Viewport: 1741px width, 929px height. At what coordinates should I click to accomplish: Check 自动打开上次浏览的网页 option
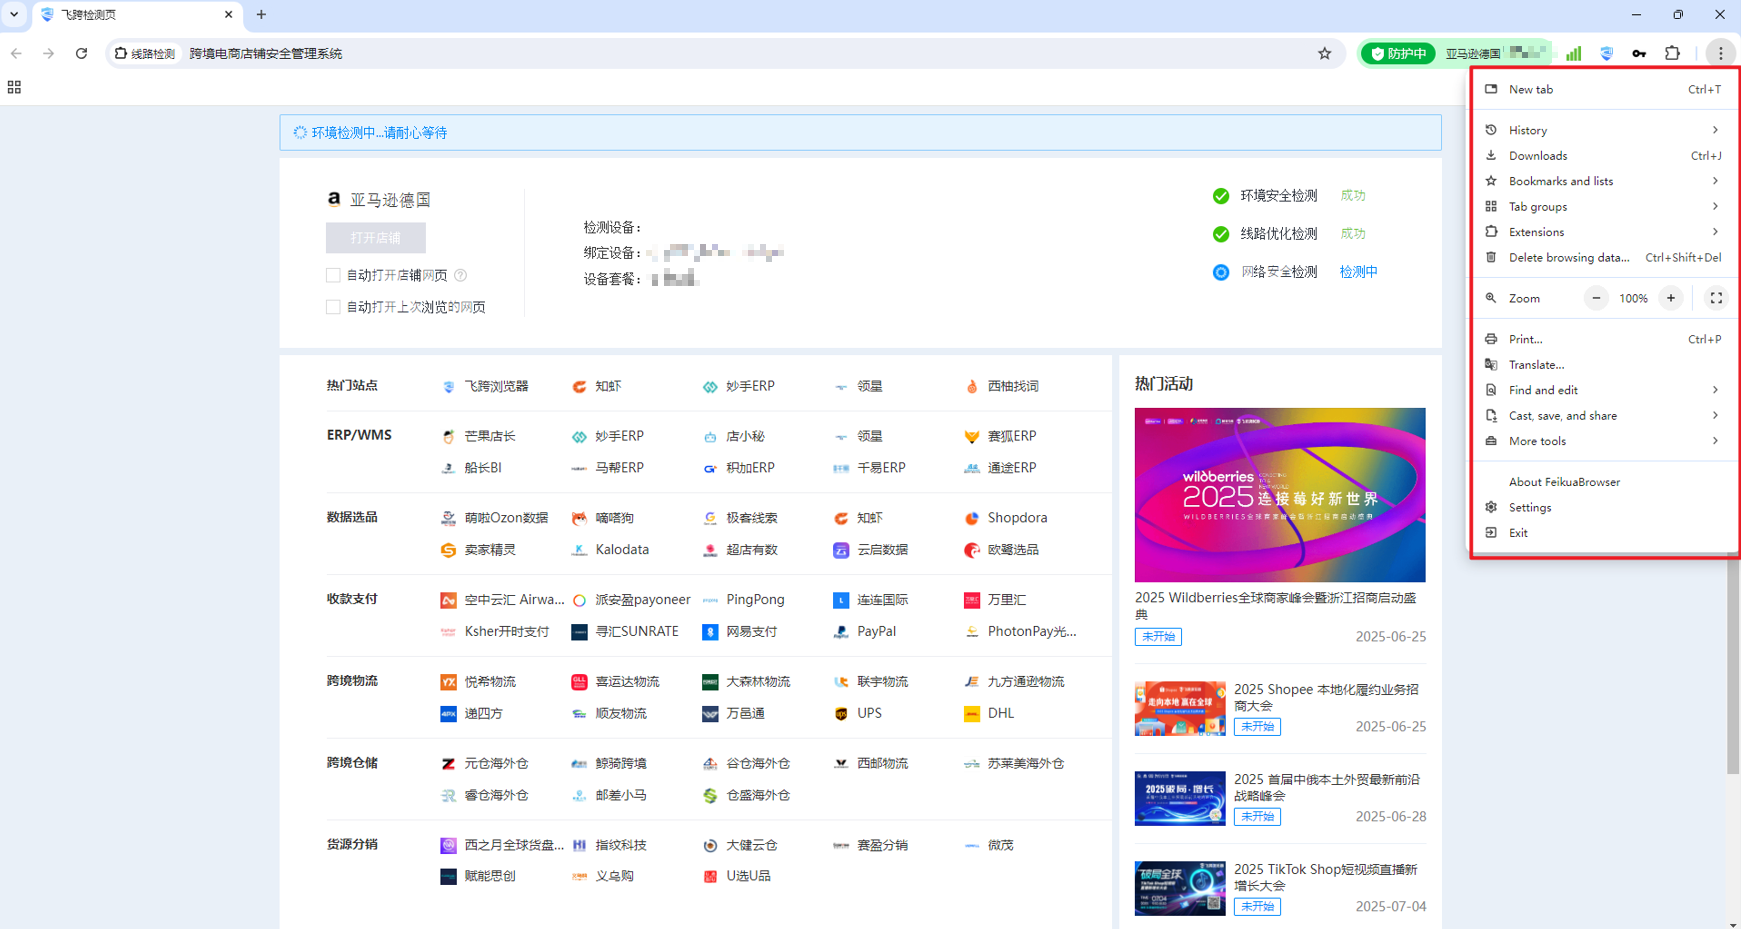point(333,307)
